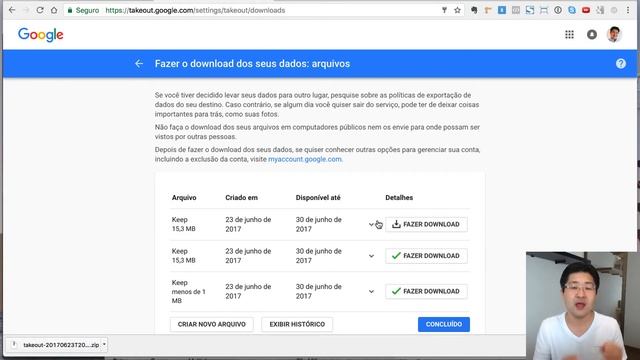Open the Chrome three-dot menu

[628, 10]
